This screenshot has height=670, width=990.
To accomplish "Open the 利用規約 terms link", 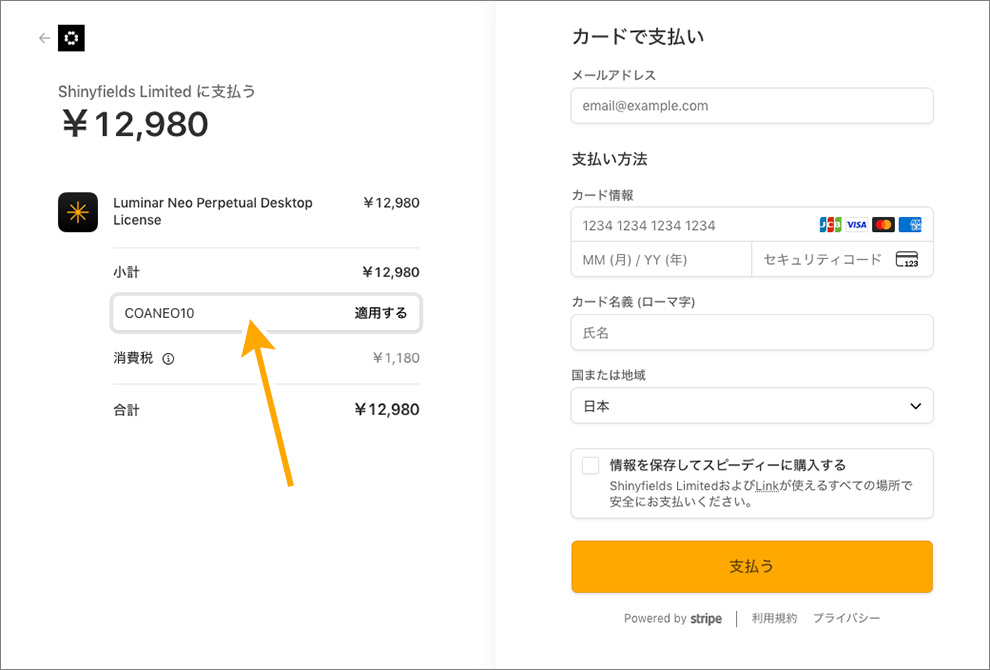I will tap(774, 619).
